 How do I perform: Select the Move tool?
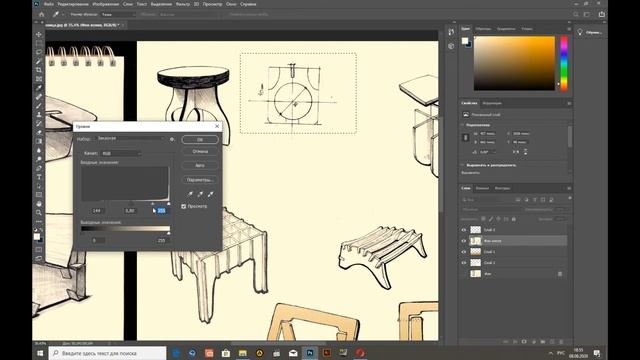point(39,34)
